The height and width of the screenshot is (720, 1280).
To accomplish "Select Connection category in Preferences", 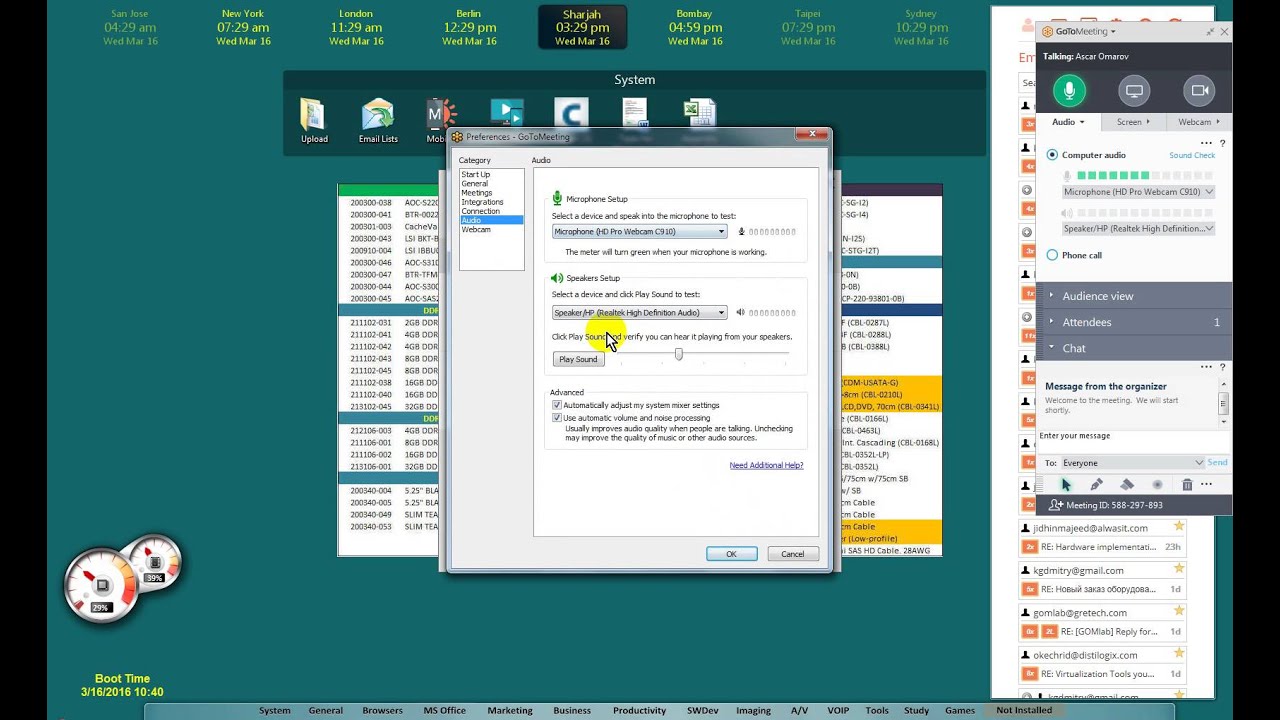I will (480, 211).
